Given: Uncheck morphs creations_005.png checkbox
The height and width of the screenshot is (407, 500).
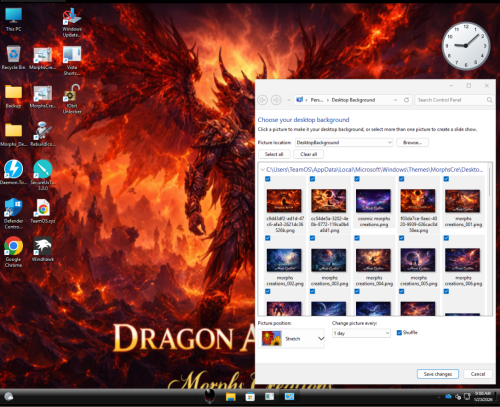Looking at the screenshot, I should pyautogui.click(x=402, y=238).
